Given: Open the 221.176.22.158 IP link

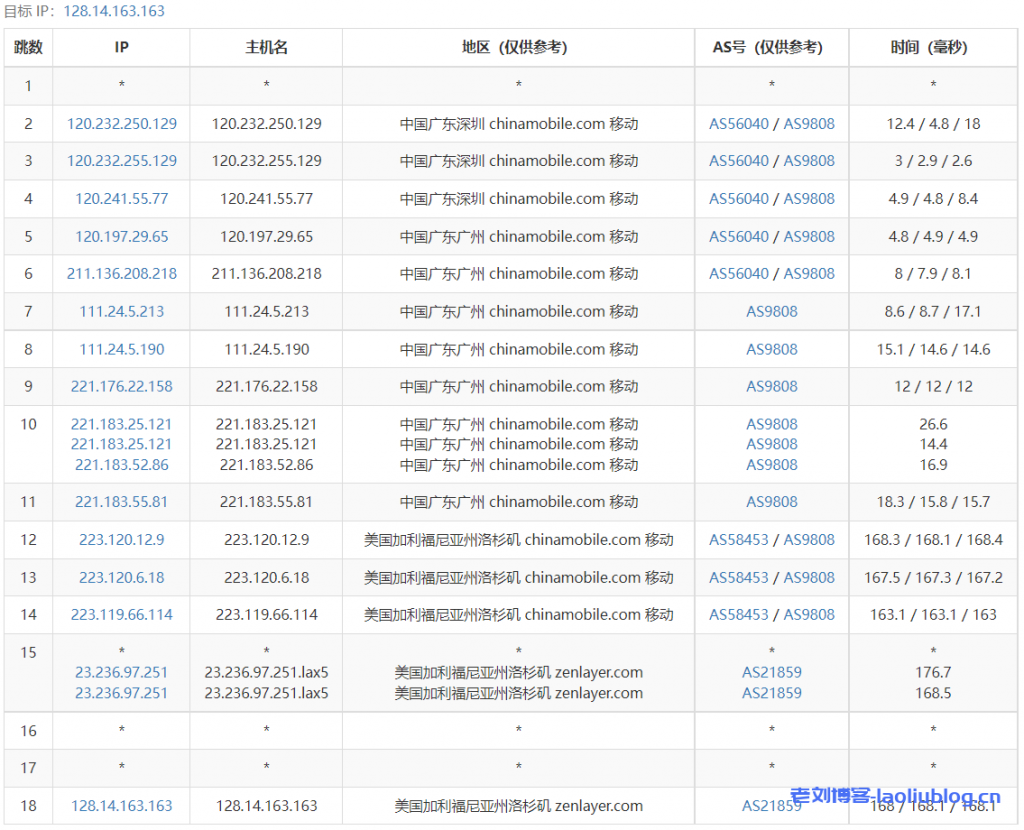Looking at the screenshot, I should [x=122, y=387].
